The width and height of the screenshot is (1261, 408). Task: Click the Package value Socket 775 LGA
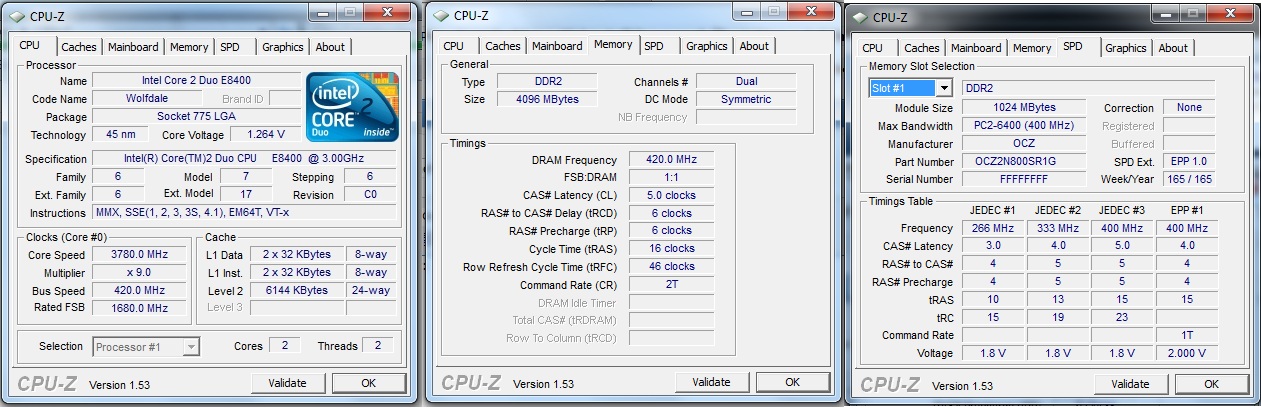coord(196,116)
